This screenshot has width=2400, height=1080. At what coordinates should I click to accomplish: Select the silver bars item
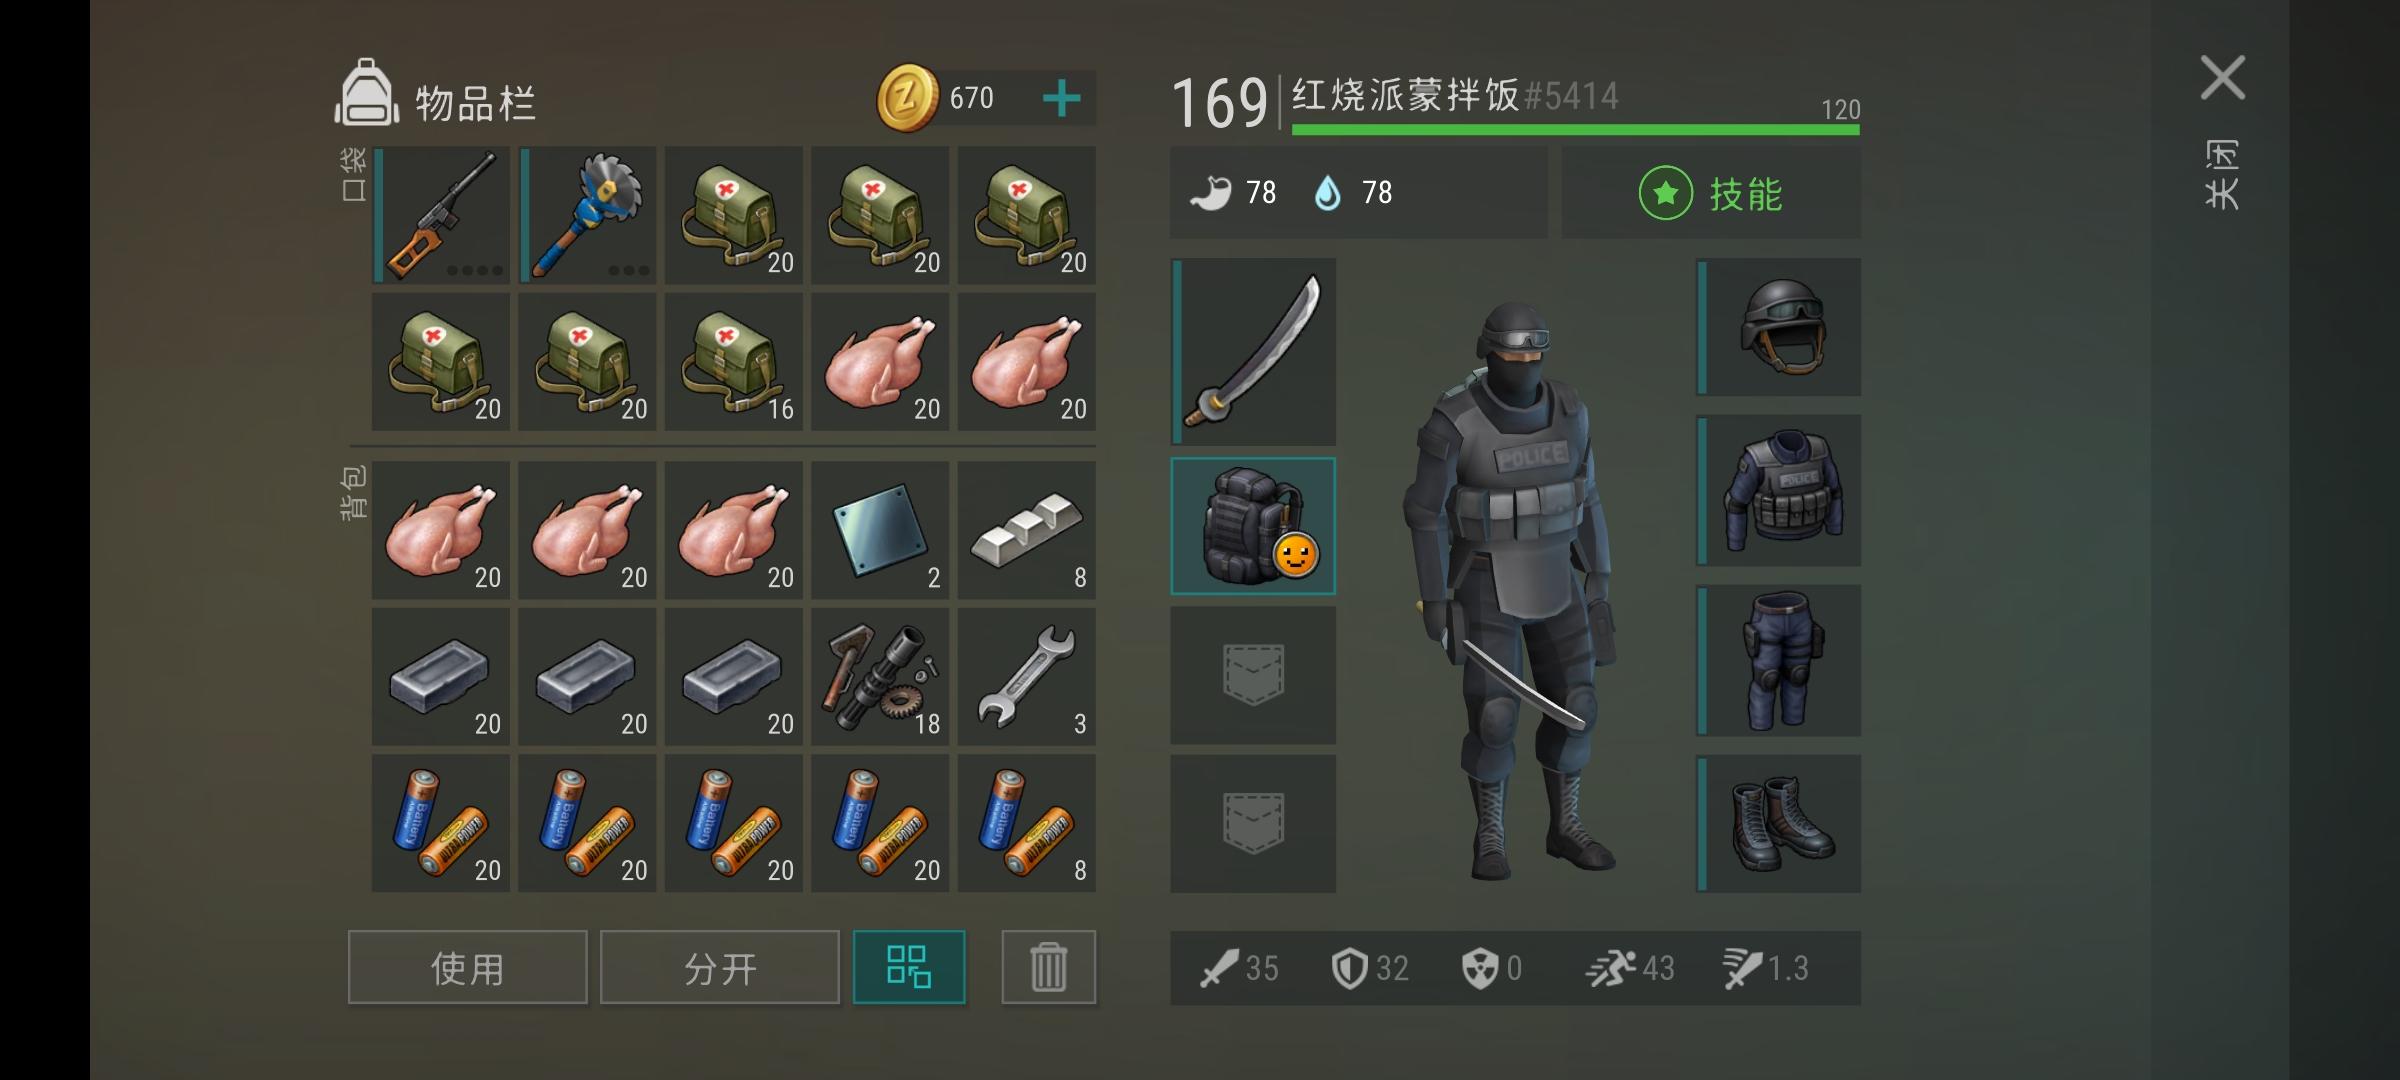1027,530
